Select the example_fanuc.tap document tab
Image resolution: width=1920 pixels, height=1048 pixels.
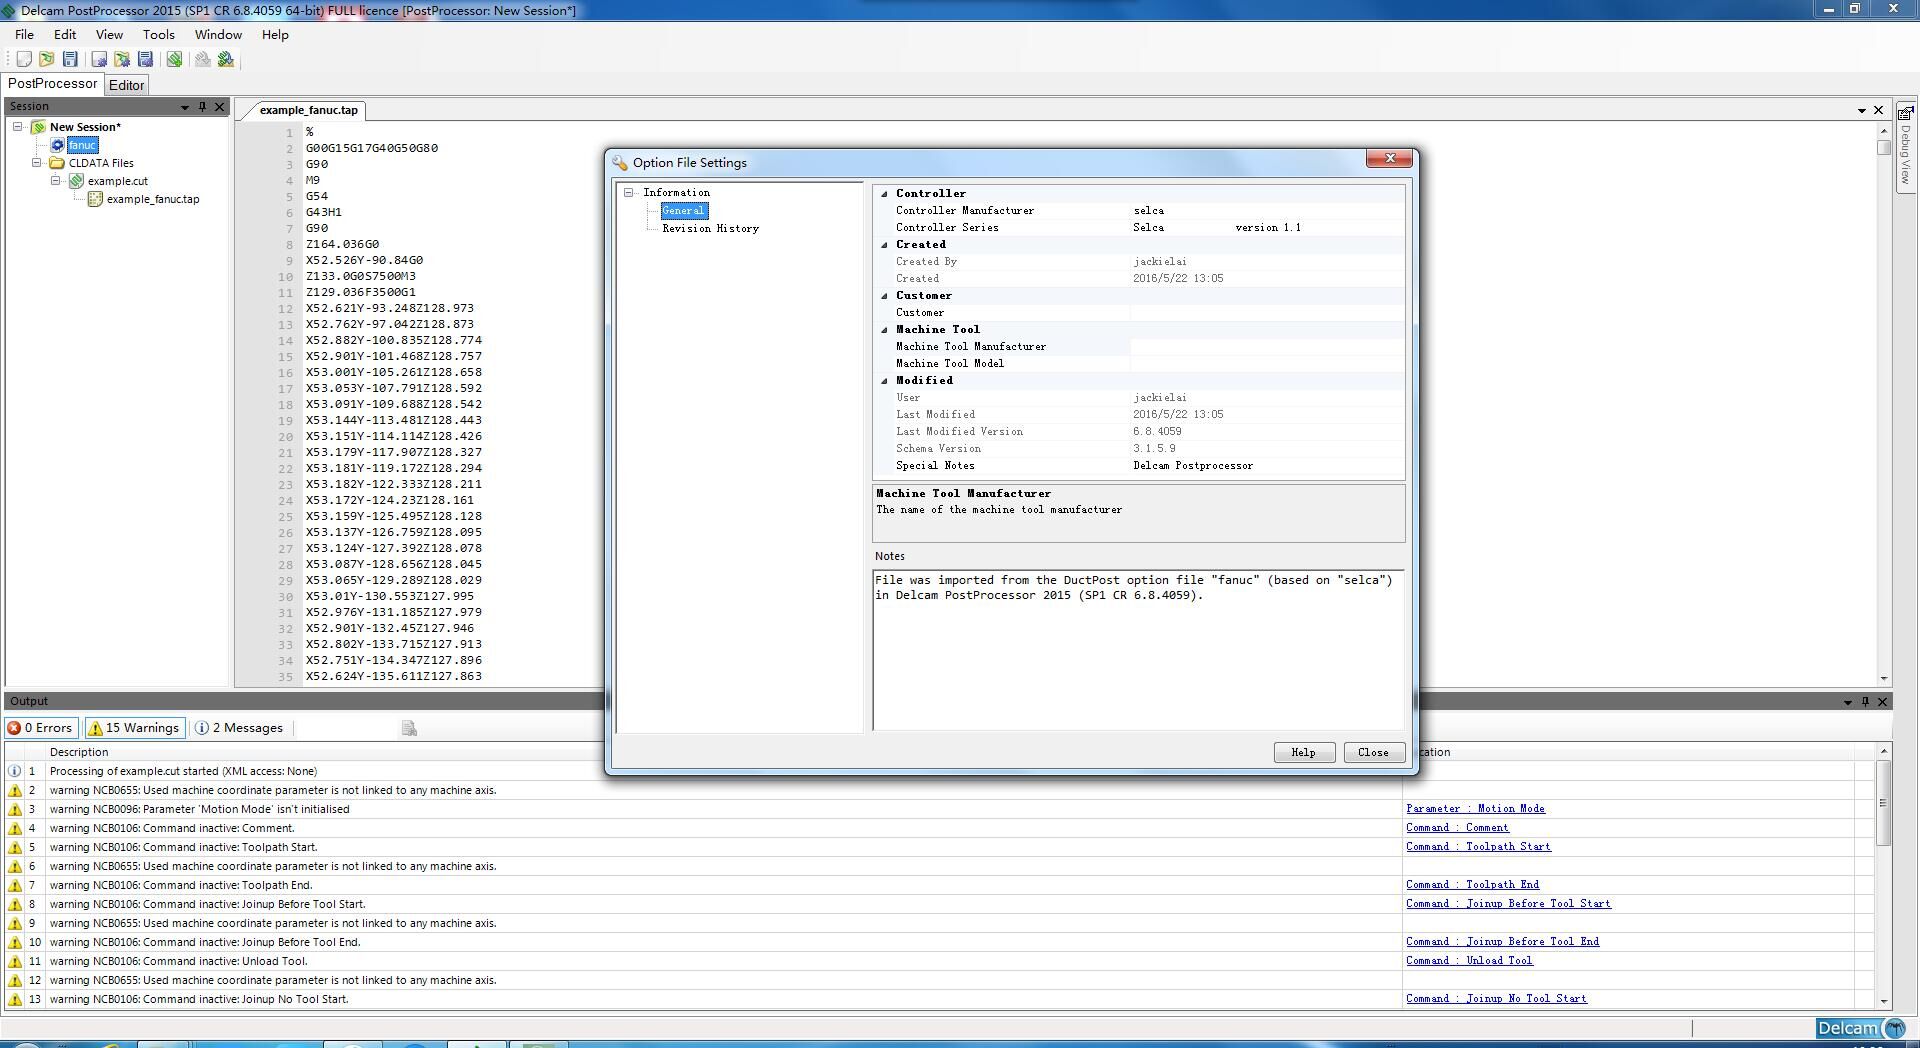click(x=309, y=110)
